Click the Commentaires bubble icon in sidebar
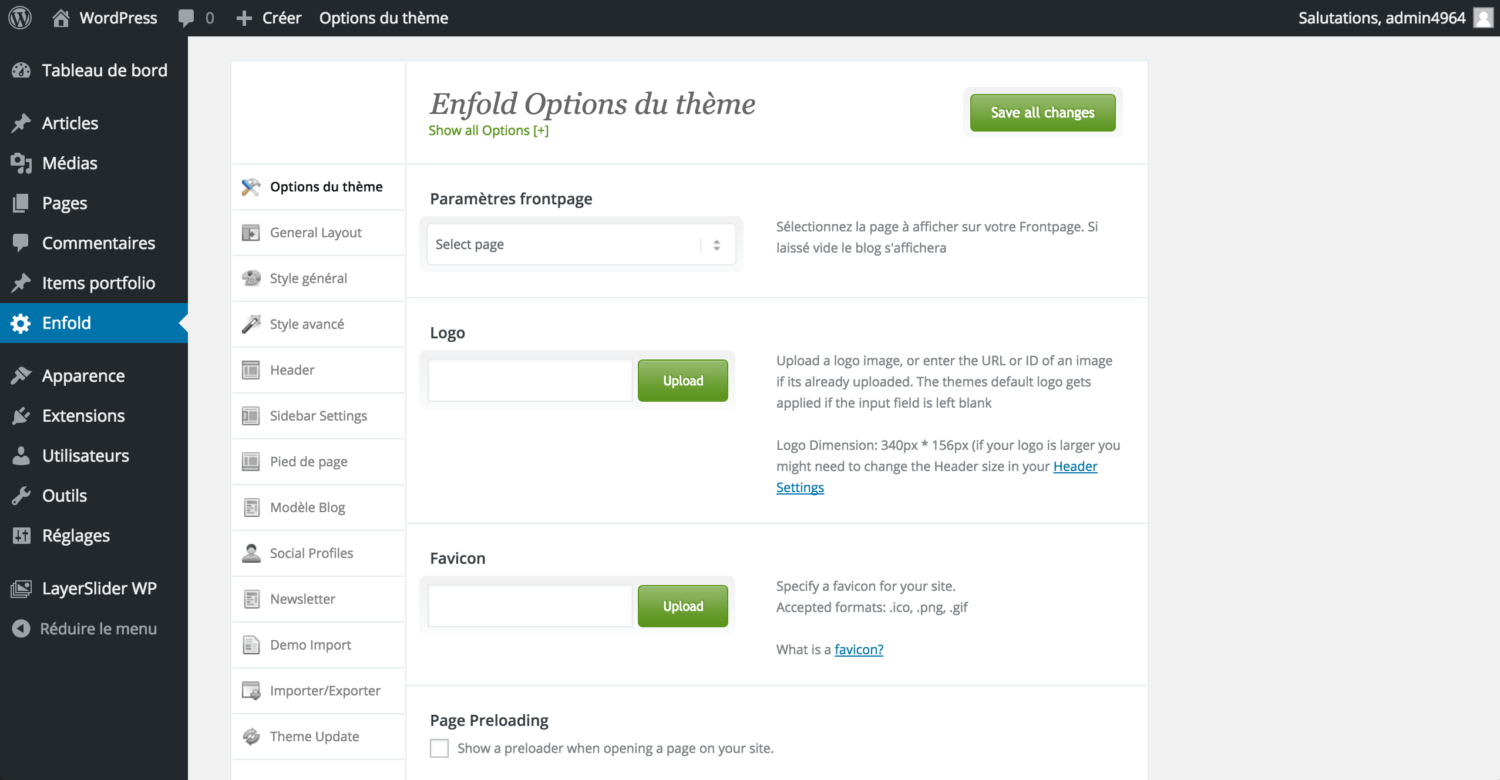 pyautogui.click(x=21, y=243)
